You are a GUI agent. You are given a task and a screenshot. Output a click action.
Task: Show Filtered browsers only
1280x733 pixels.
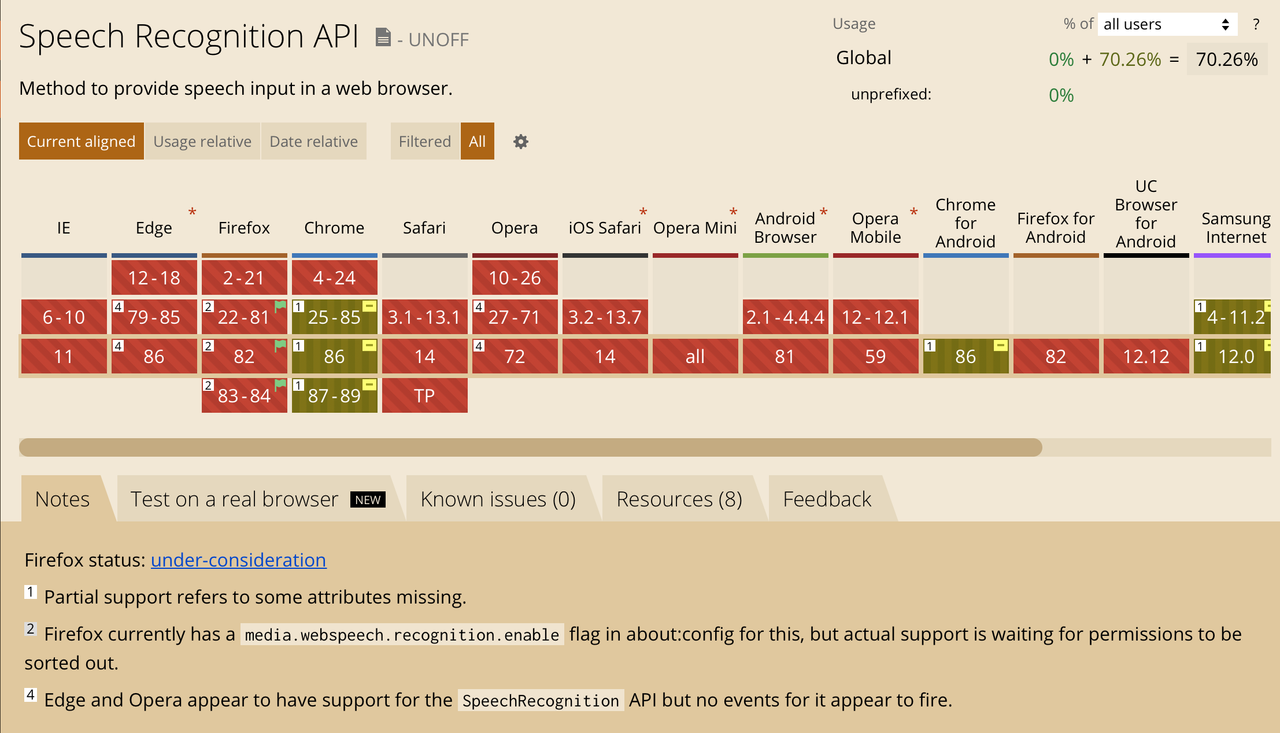pos(425,142)
